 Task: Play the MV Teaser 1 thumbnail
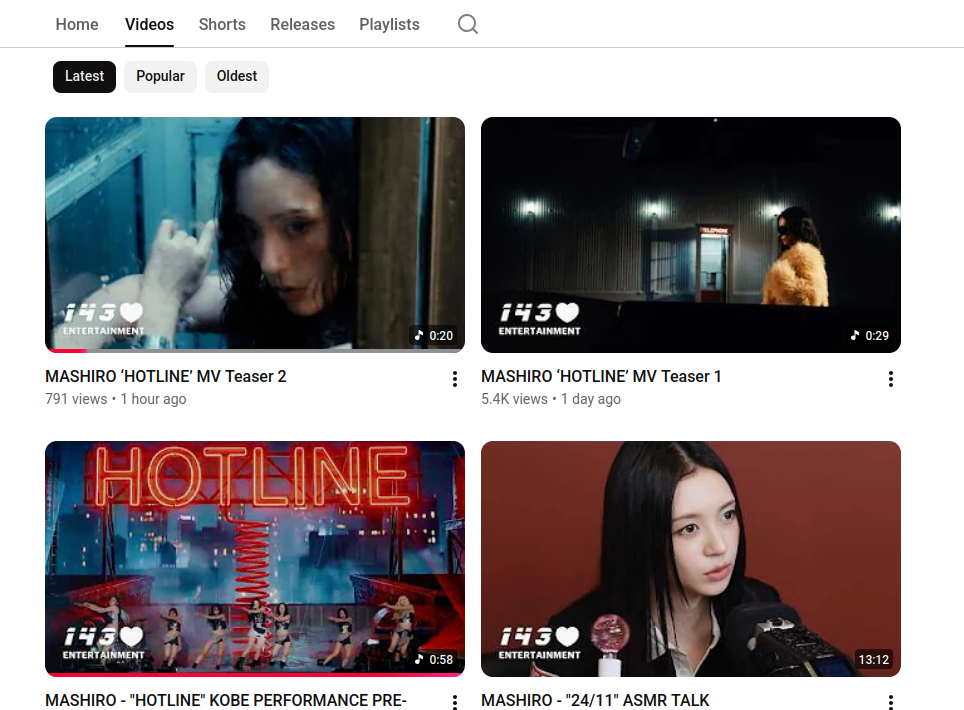click(x=690, y=235)
